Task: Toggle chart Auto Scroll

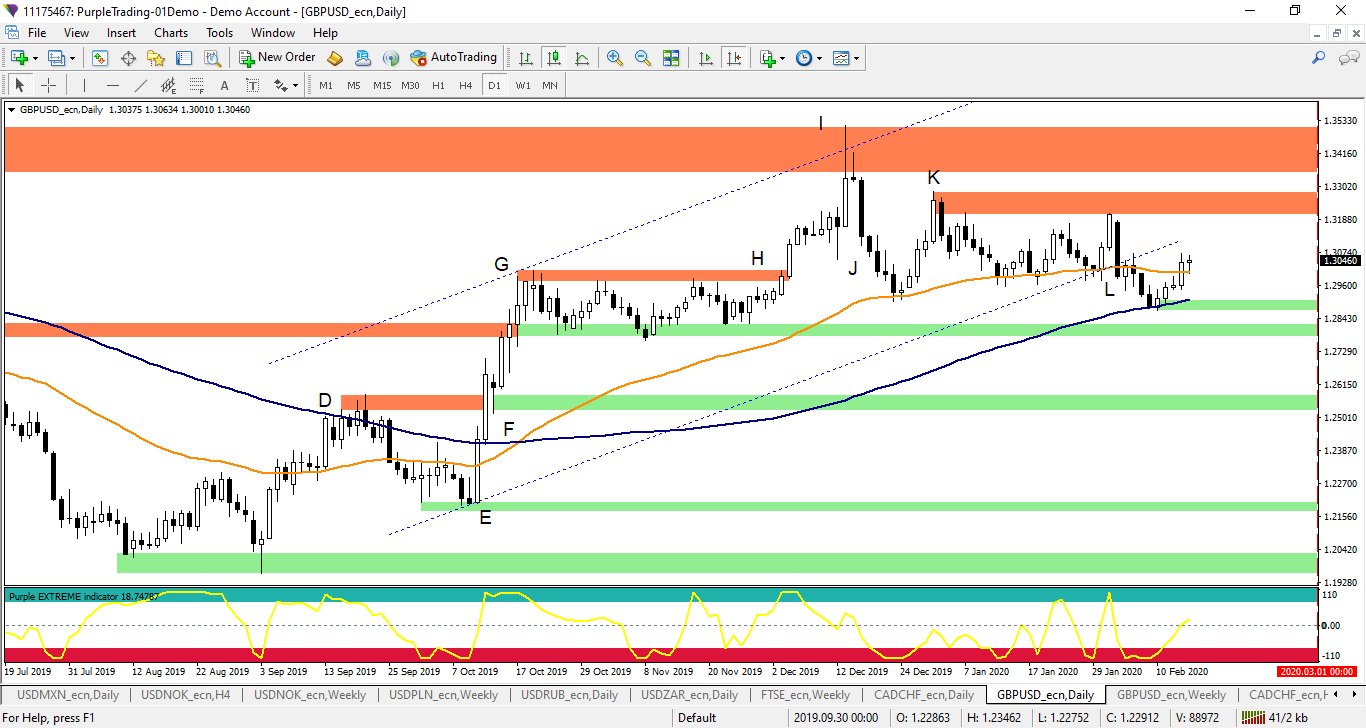Action: [x=706, y=58]
